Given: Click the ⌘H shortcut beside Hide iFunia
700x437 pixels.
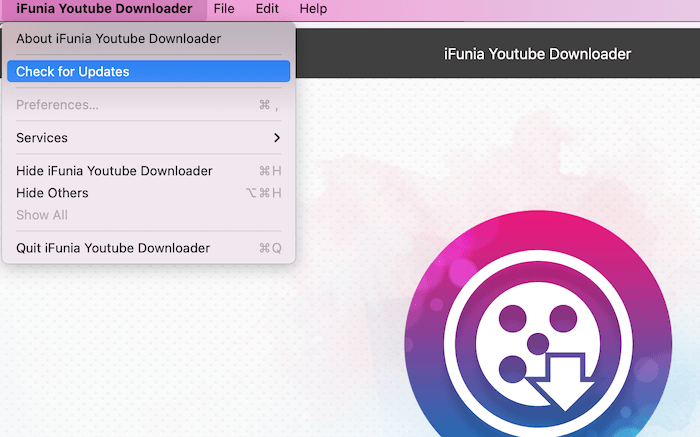Looking at the screenshot, I should tap(270, 171).
